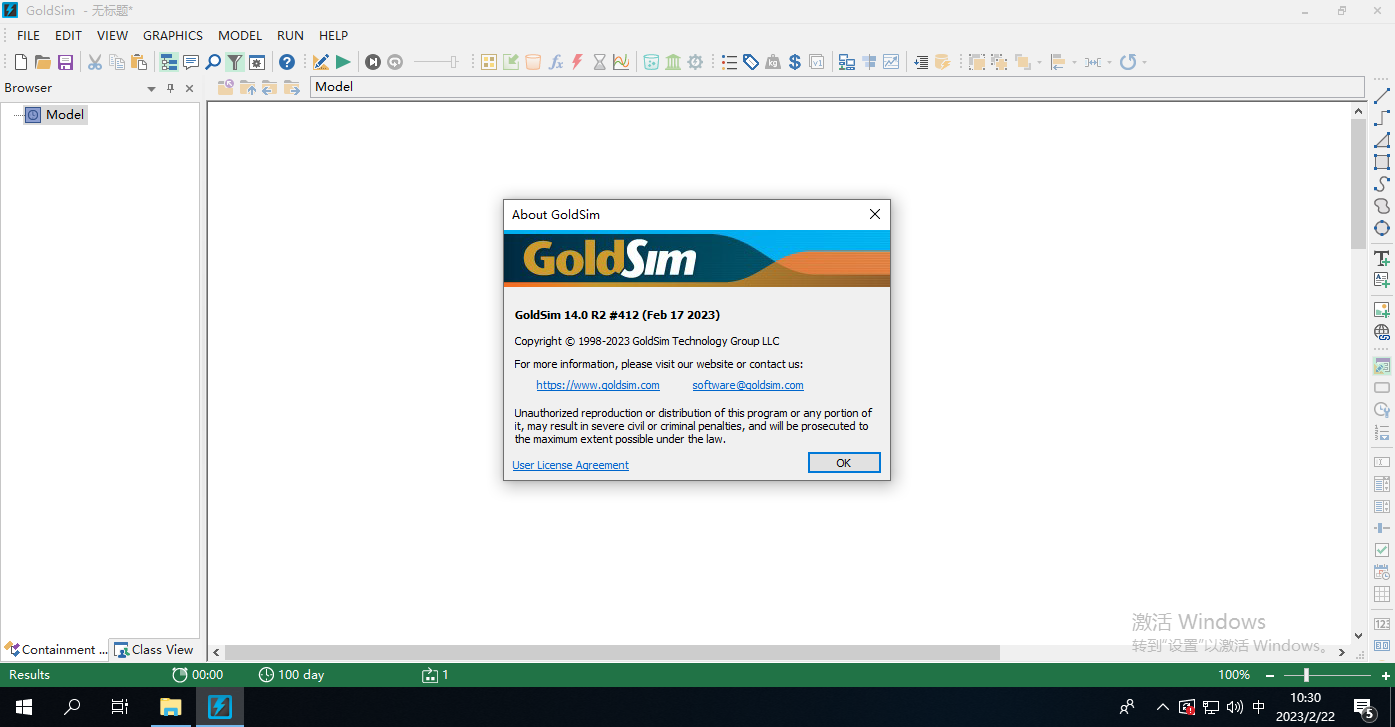
Task: Open the RUN menu
Action: 290,35
